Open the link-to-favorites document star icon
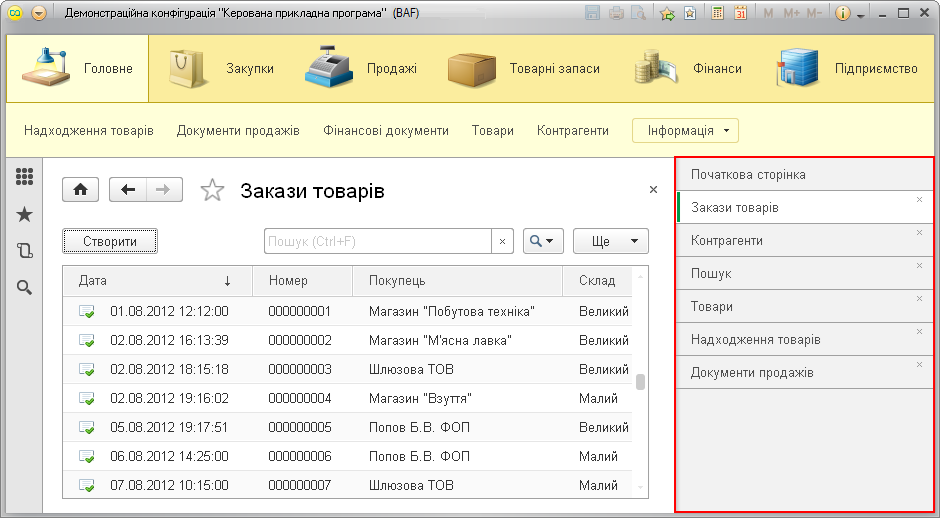The width and height of the screenshot is (940, 518). click(690, 13)
